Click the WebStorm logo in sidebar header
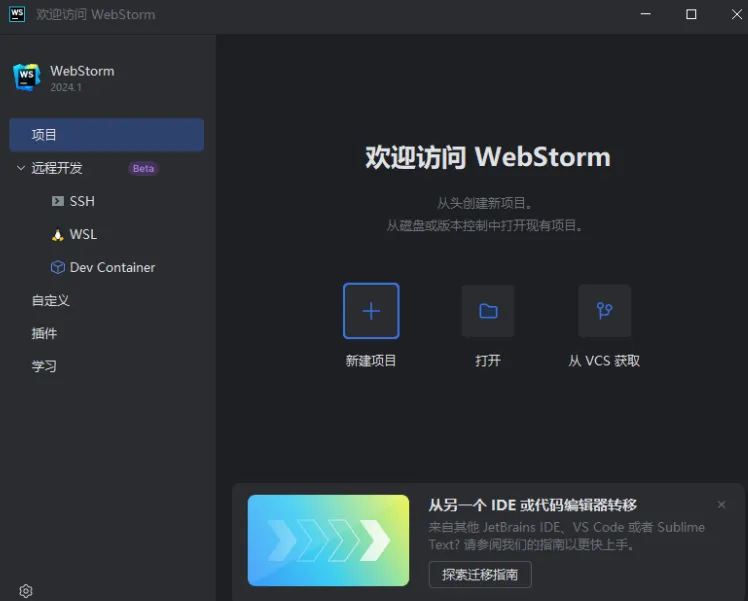The height and width of the screenshot is (601, 748). (27, 77)
